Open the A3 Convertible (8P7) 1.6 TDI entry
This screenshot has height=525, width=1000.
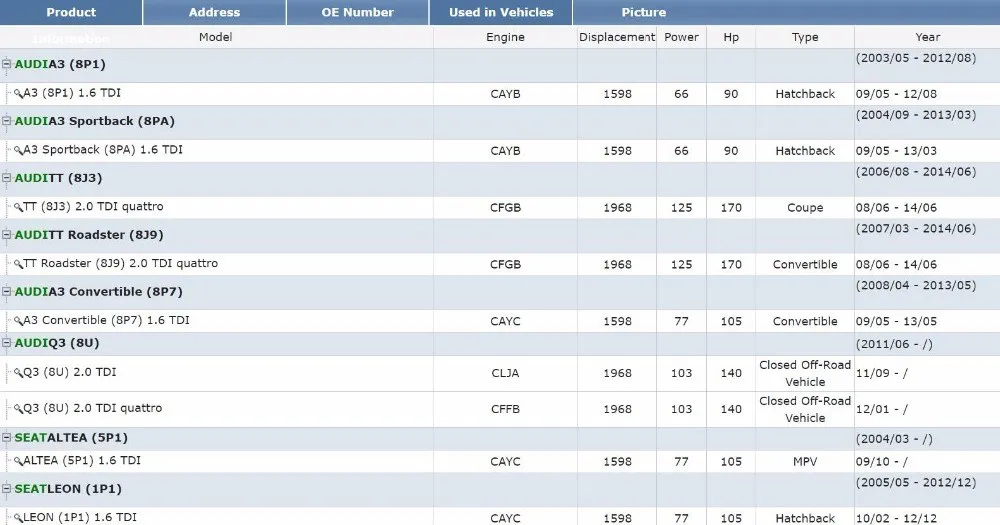(x=107, y=320)
